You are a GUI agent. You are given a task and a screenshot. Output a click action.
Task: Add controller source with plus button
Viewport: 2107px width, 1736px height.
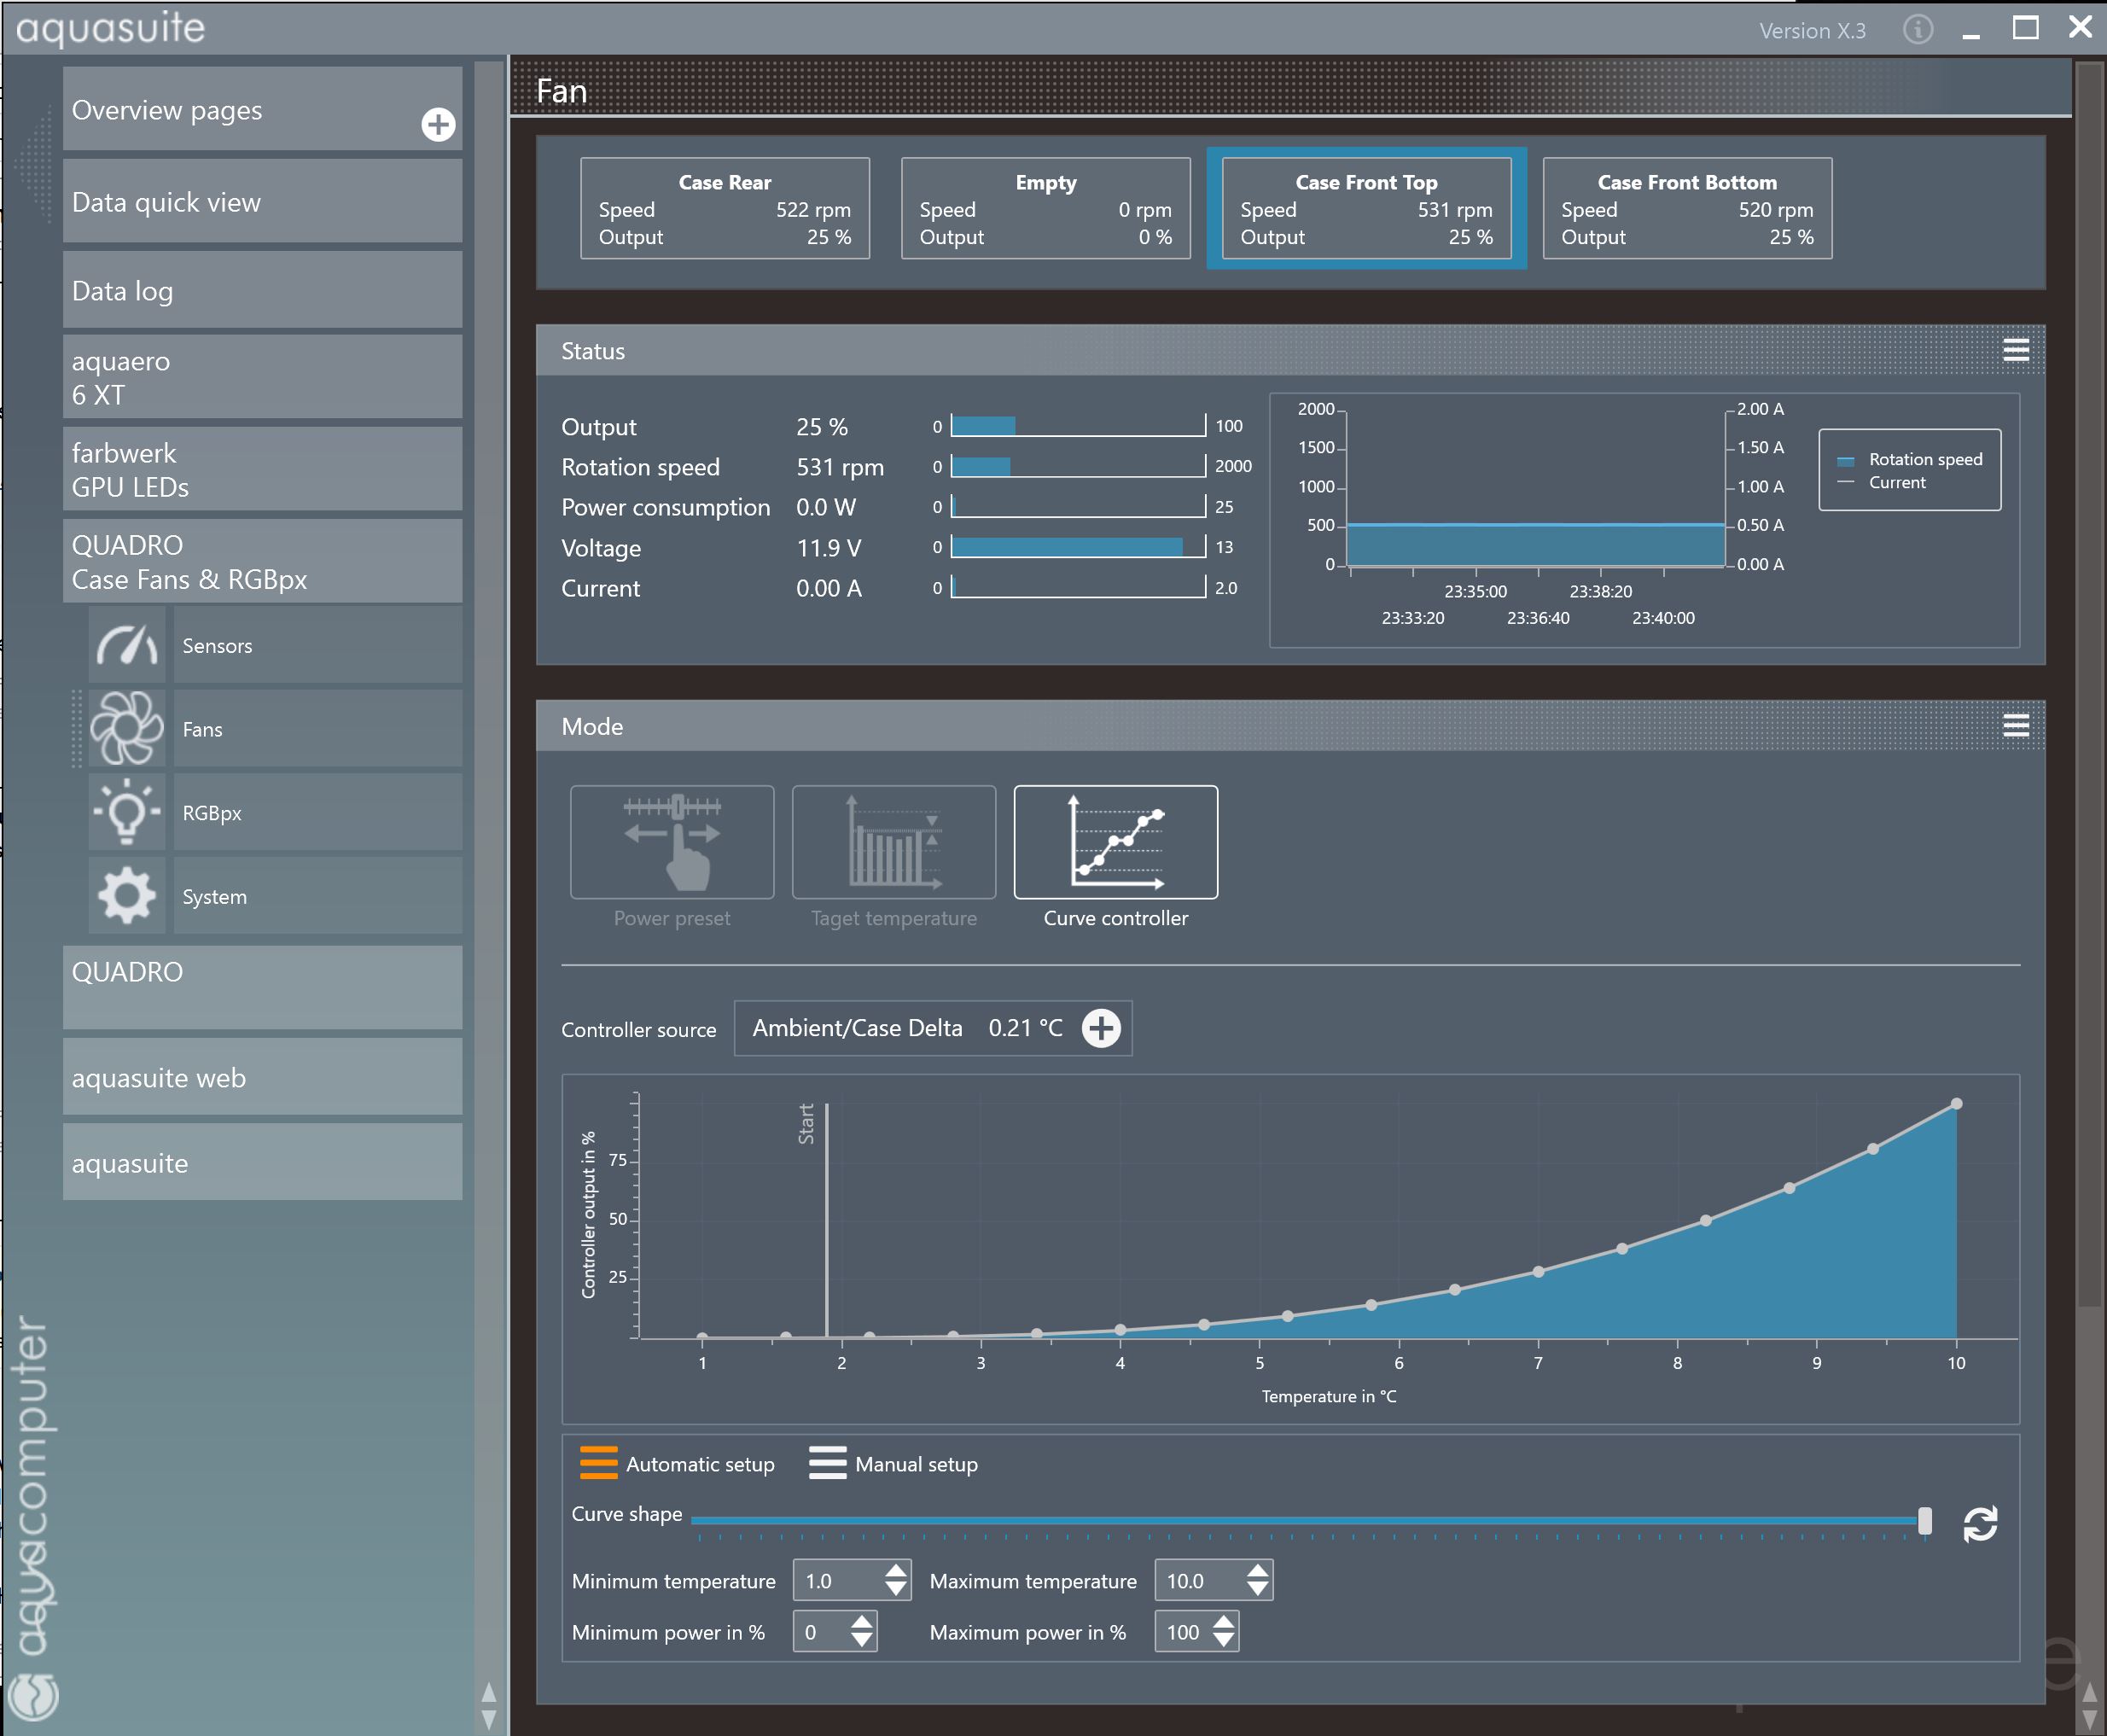click(1101, 1028)
